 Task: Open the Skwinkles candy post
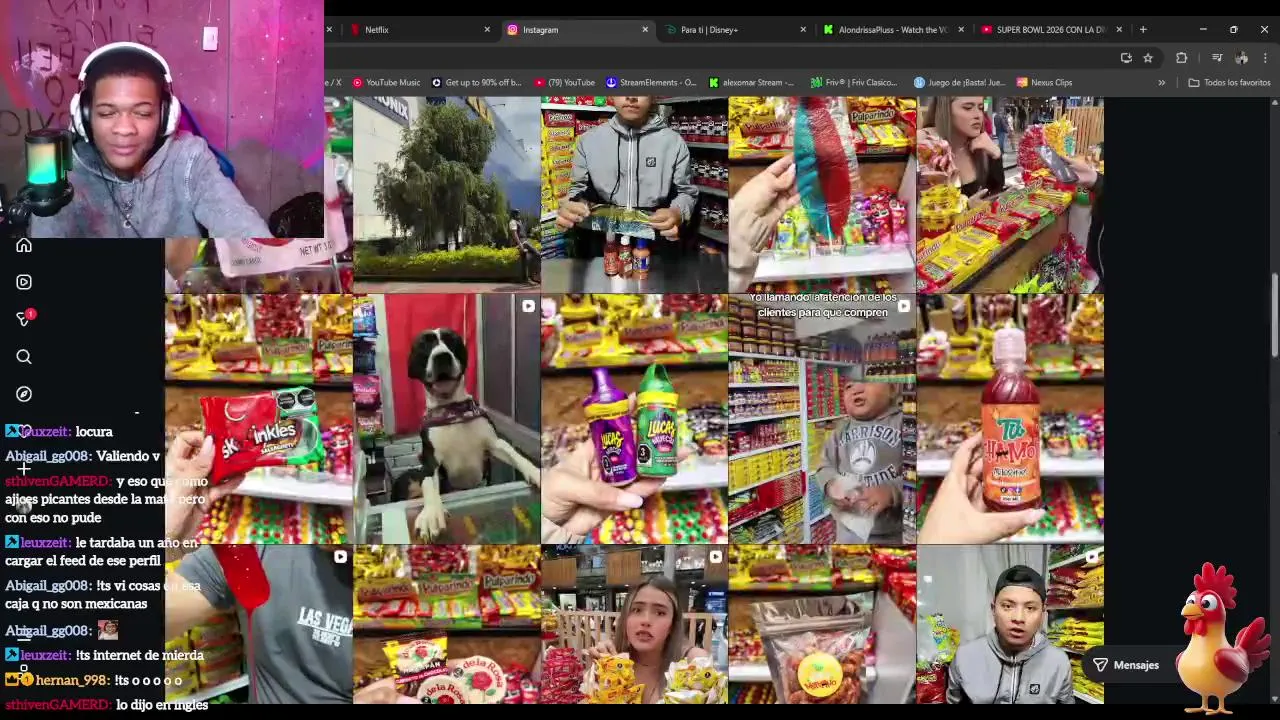pyautogui.click(x=258, y=419)
